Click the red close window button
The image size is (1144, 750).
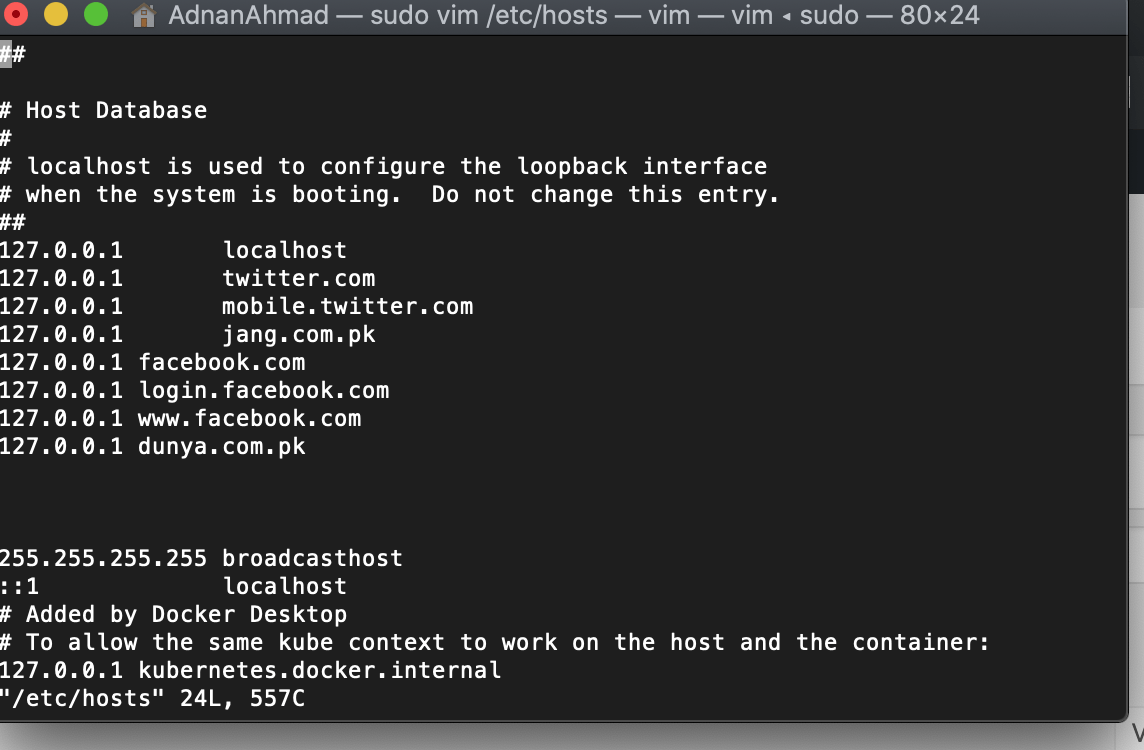15,14
